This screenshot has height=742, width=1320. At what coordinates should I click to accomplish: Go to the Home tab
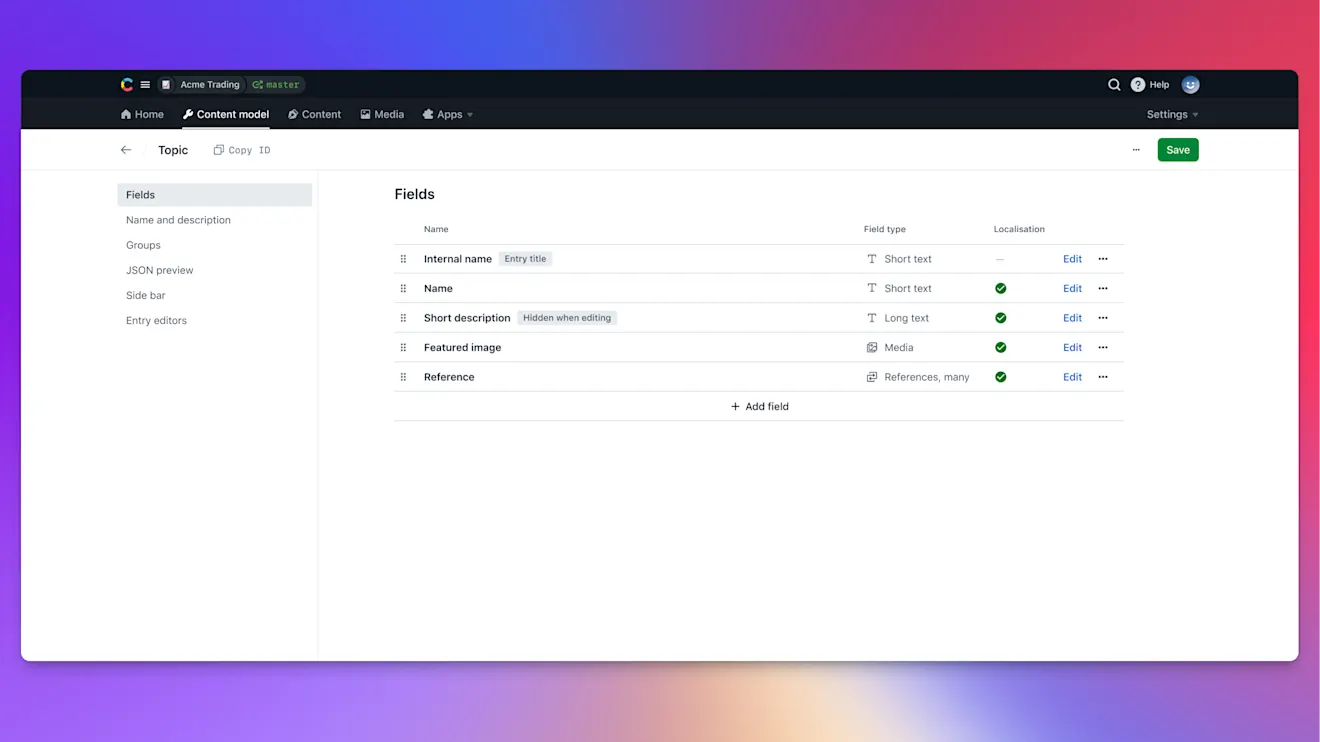(x=142, y=114)
